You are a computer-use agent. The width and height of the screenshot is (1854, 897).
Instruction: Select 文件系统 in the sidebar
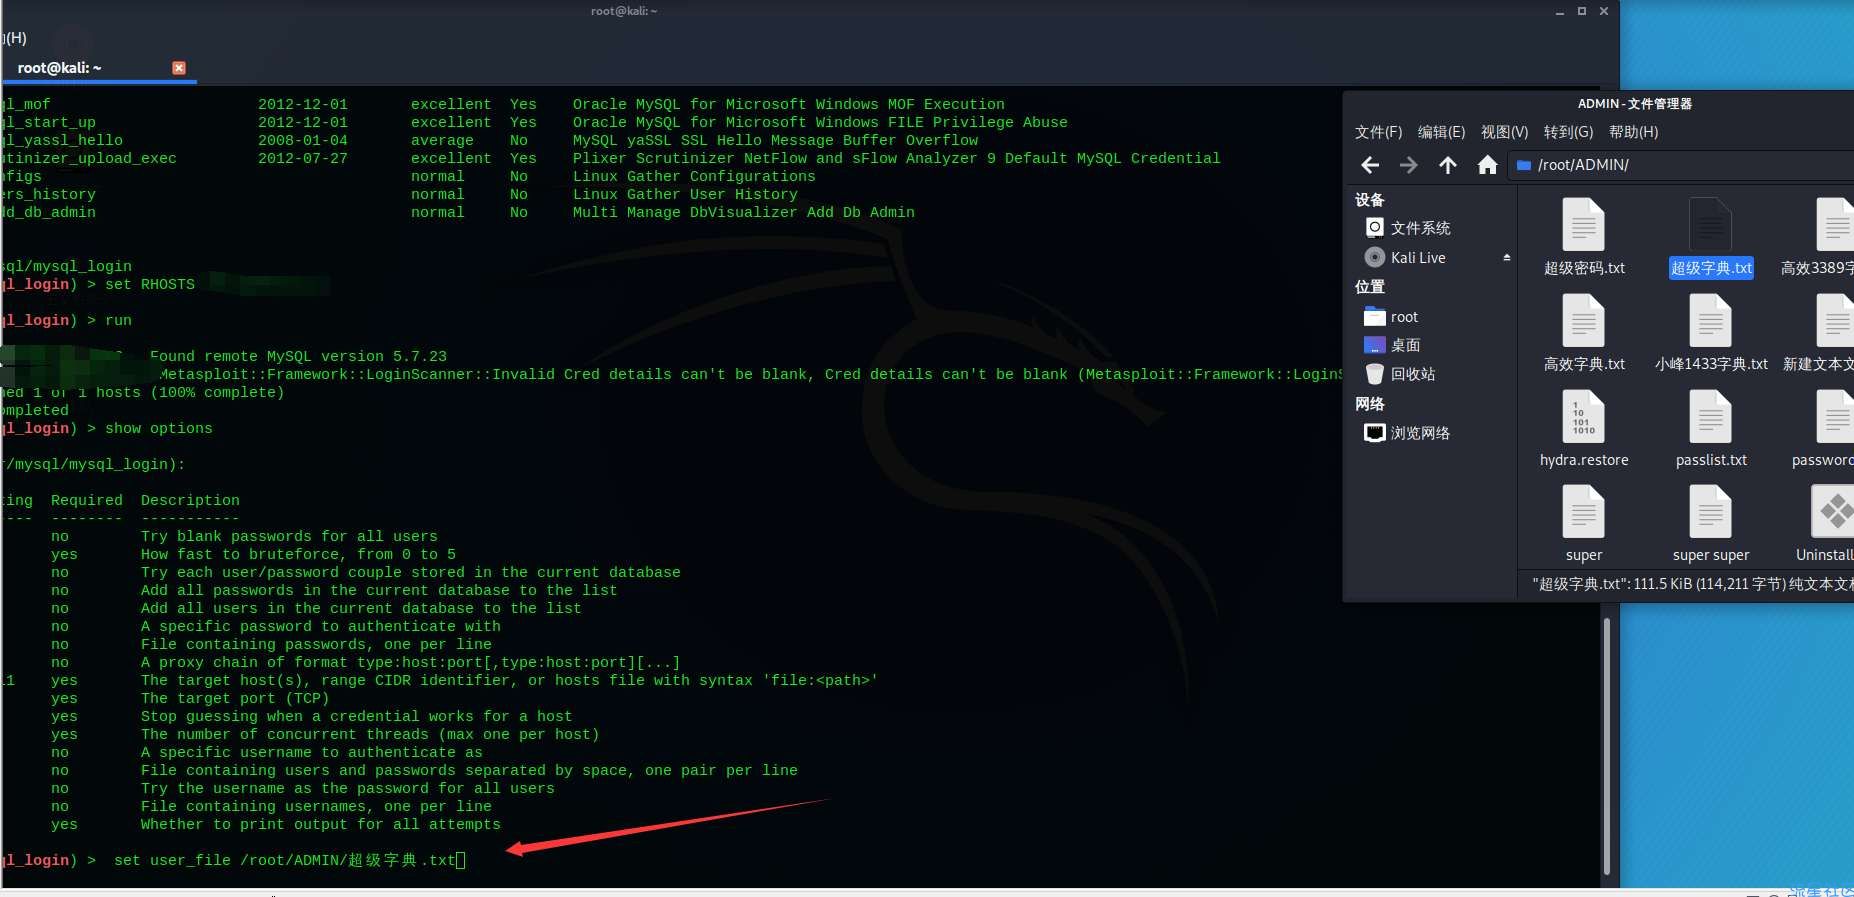[x=1408, y=228]
